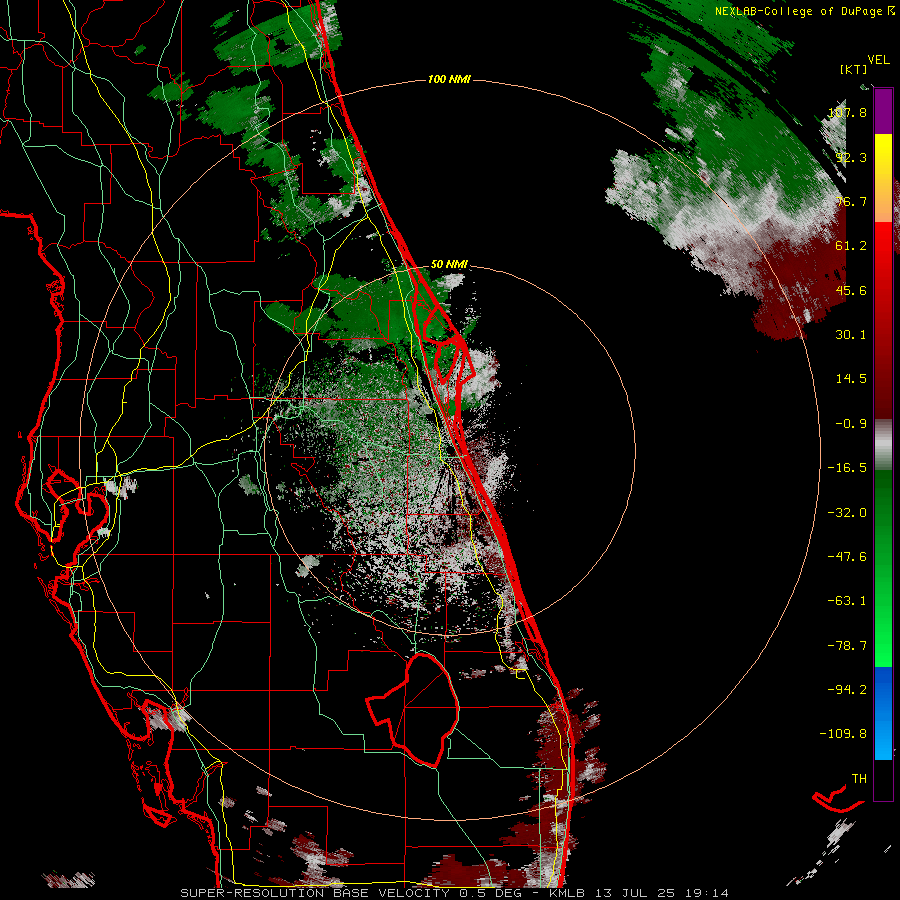Click the -16.5 velocity scale value

(847, 468)
